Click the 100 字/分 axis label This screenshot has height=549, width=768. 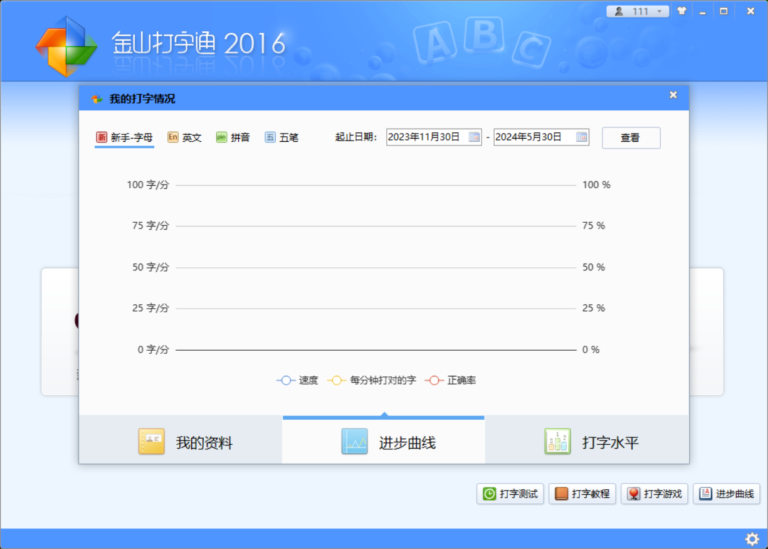point(148,185)
